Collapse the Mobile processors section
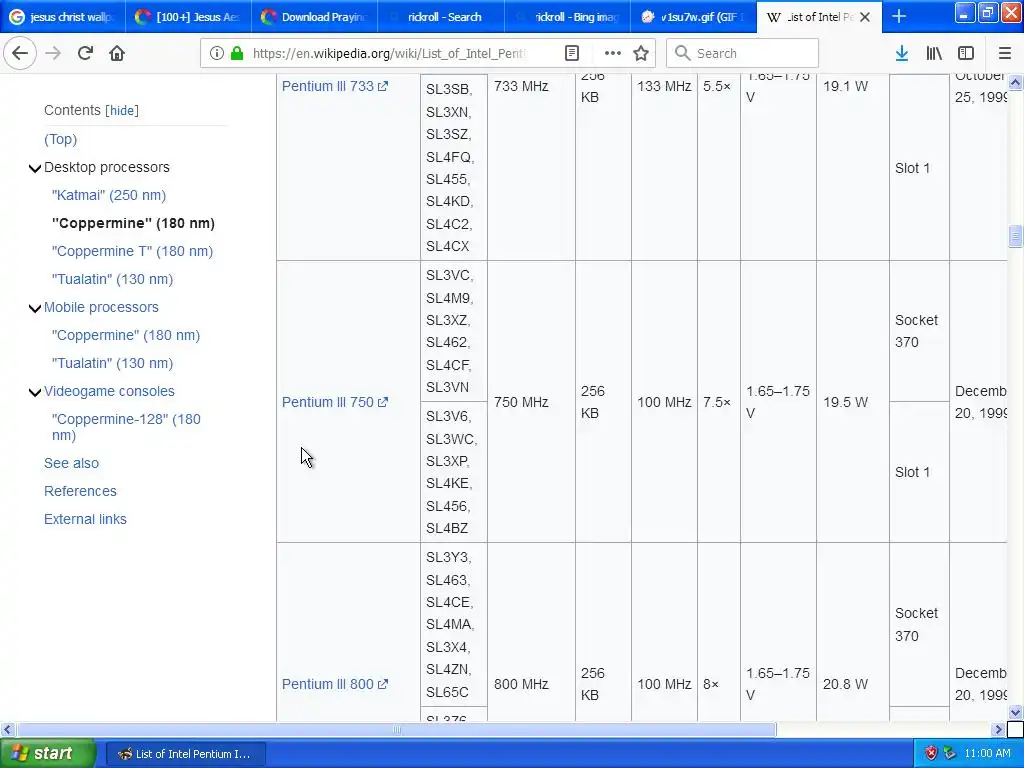 (35, 308)
